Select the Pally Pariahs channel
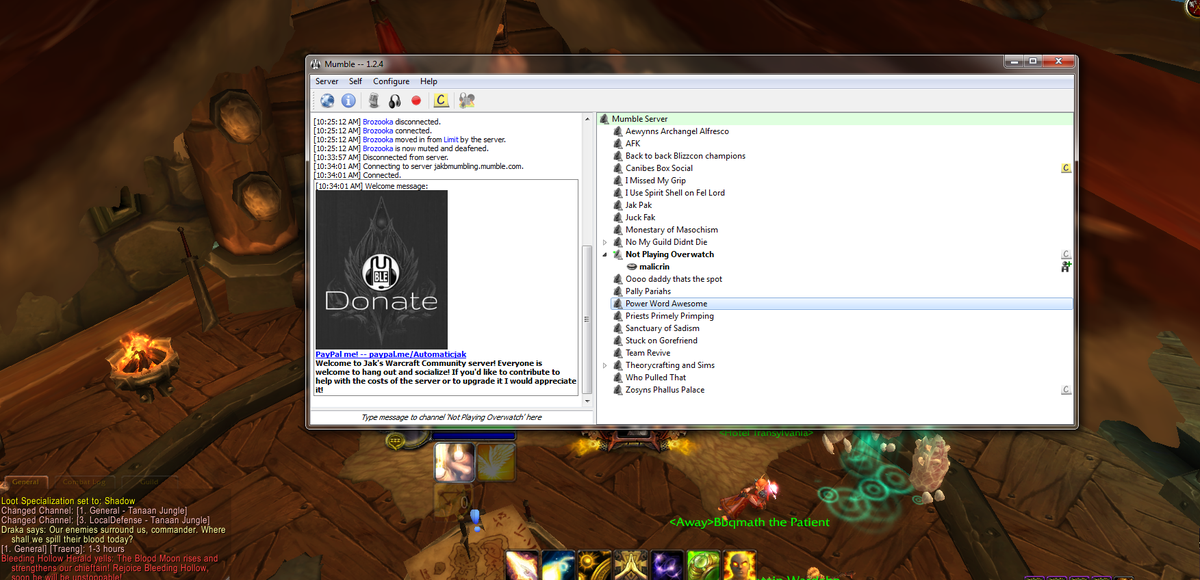 (x=648, y=292)
